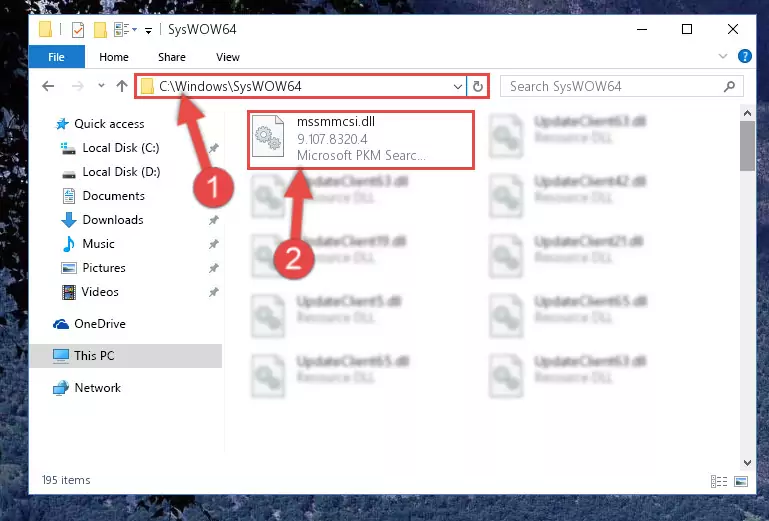The width and height of the screenshot is (769, 521).
Task: Open Downloads in the navigation pane
Action: 113,220
